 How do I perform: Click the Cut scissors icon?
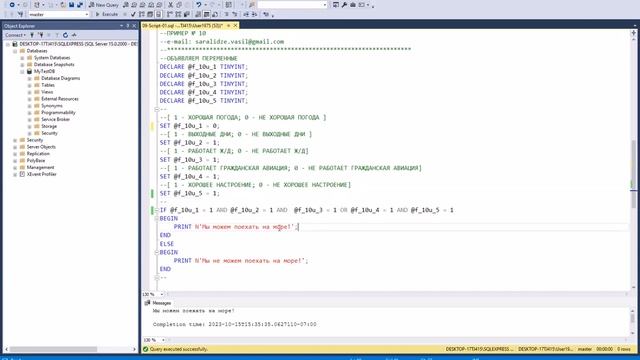pos(170,5)
